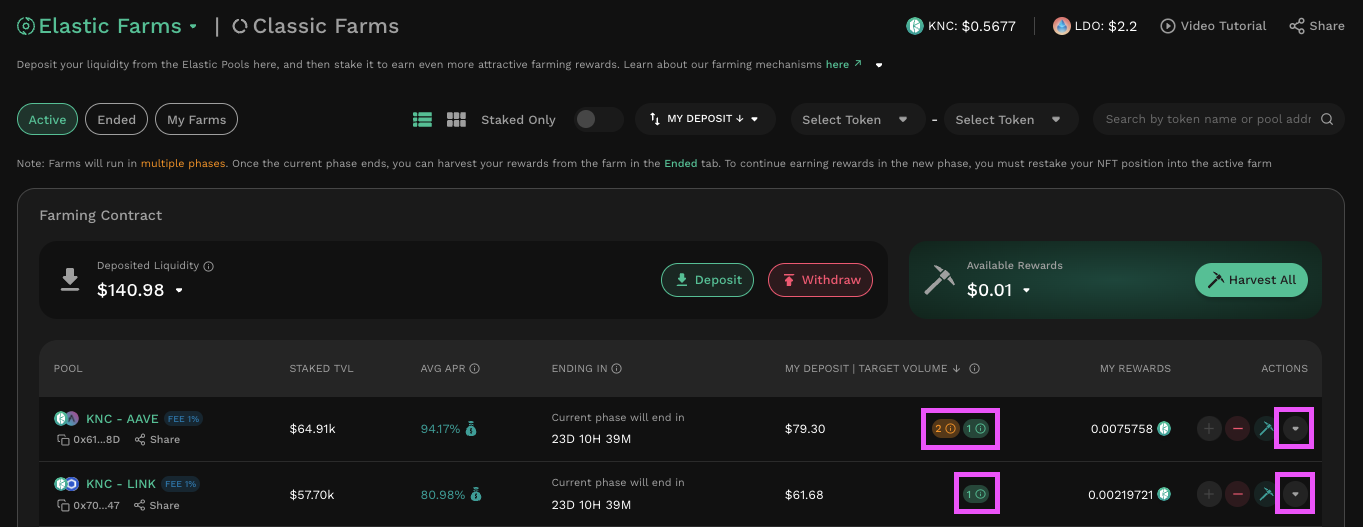The image size is (1363, 527).
Task: Toggle the Staked Only switch
Action: point(598,120)
